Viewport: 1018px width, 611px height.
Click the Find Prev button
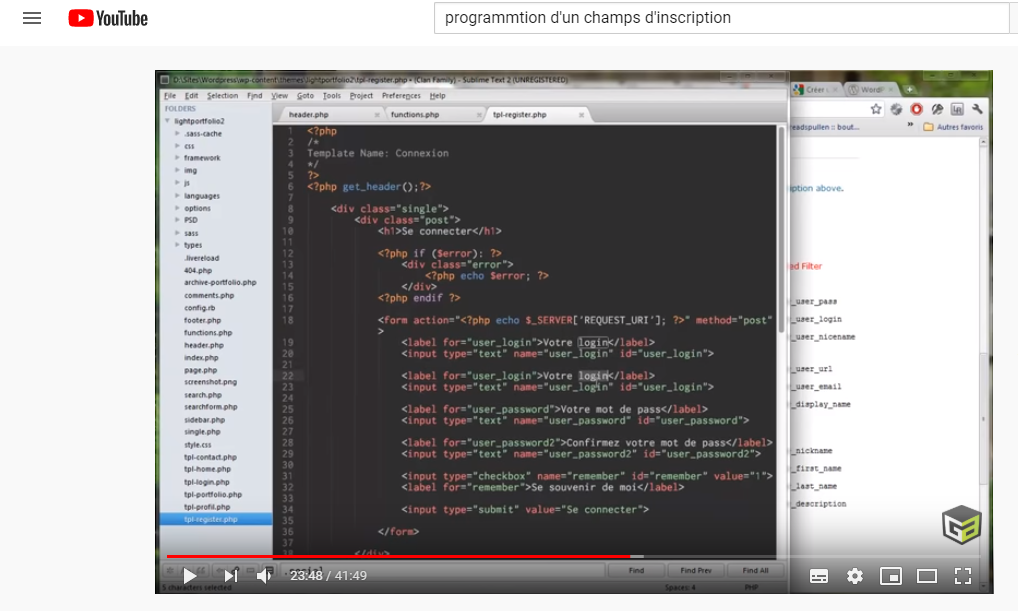[696, 570]
